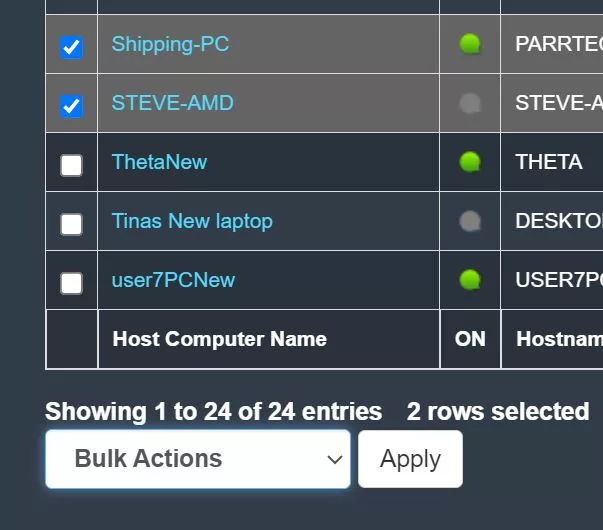The width and height of the screenshot is (603, 530).
Task: Click the THETA hostname cell
Action: coord(548,162)
